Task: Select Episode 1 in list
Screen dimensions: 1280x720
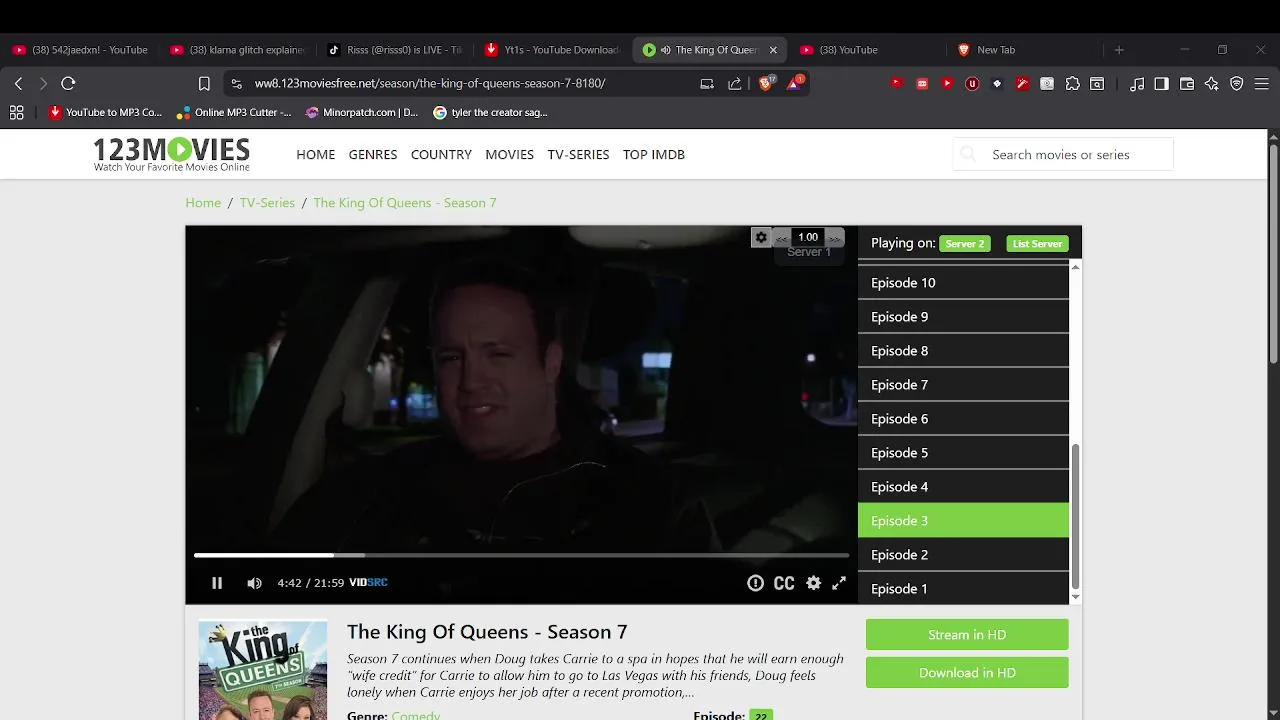Action: pos(963,589)
